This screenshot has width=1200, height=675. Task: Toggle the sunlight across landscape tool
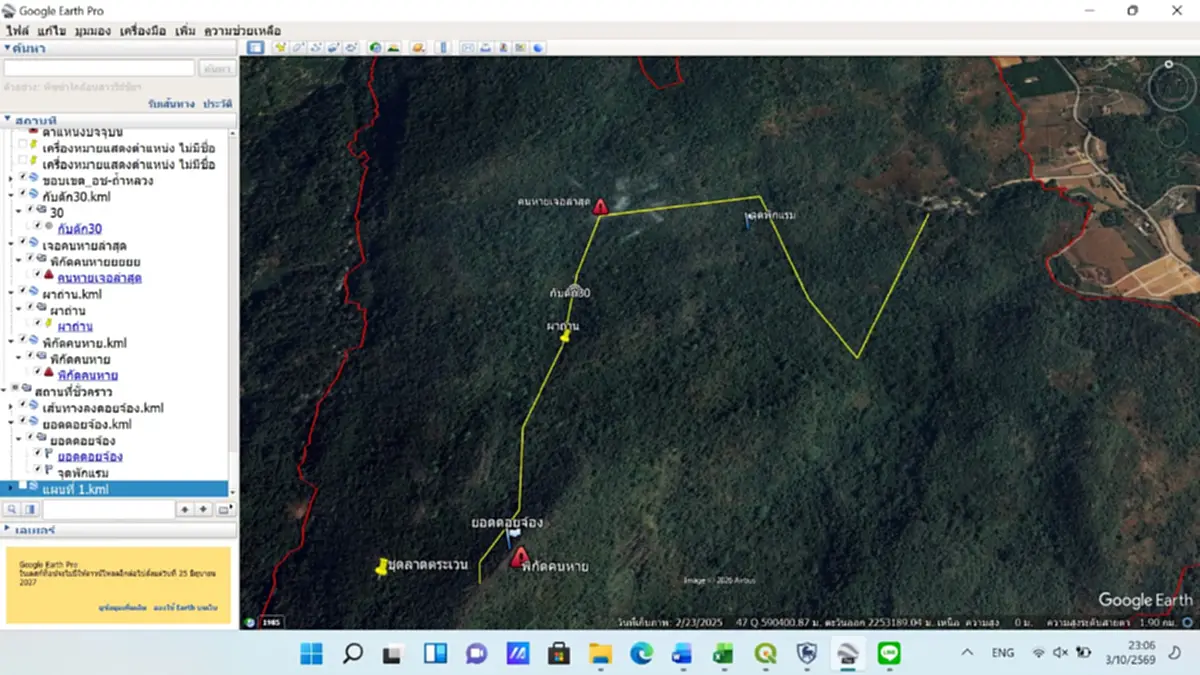tap(394, 47)
